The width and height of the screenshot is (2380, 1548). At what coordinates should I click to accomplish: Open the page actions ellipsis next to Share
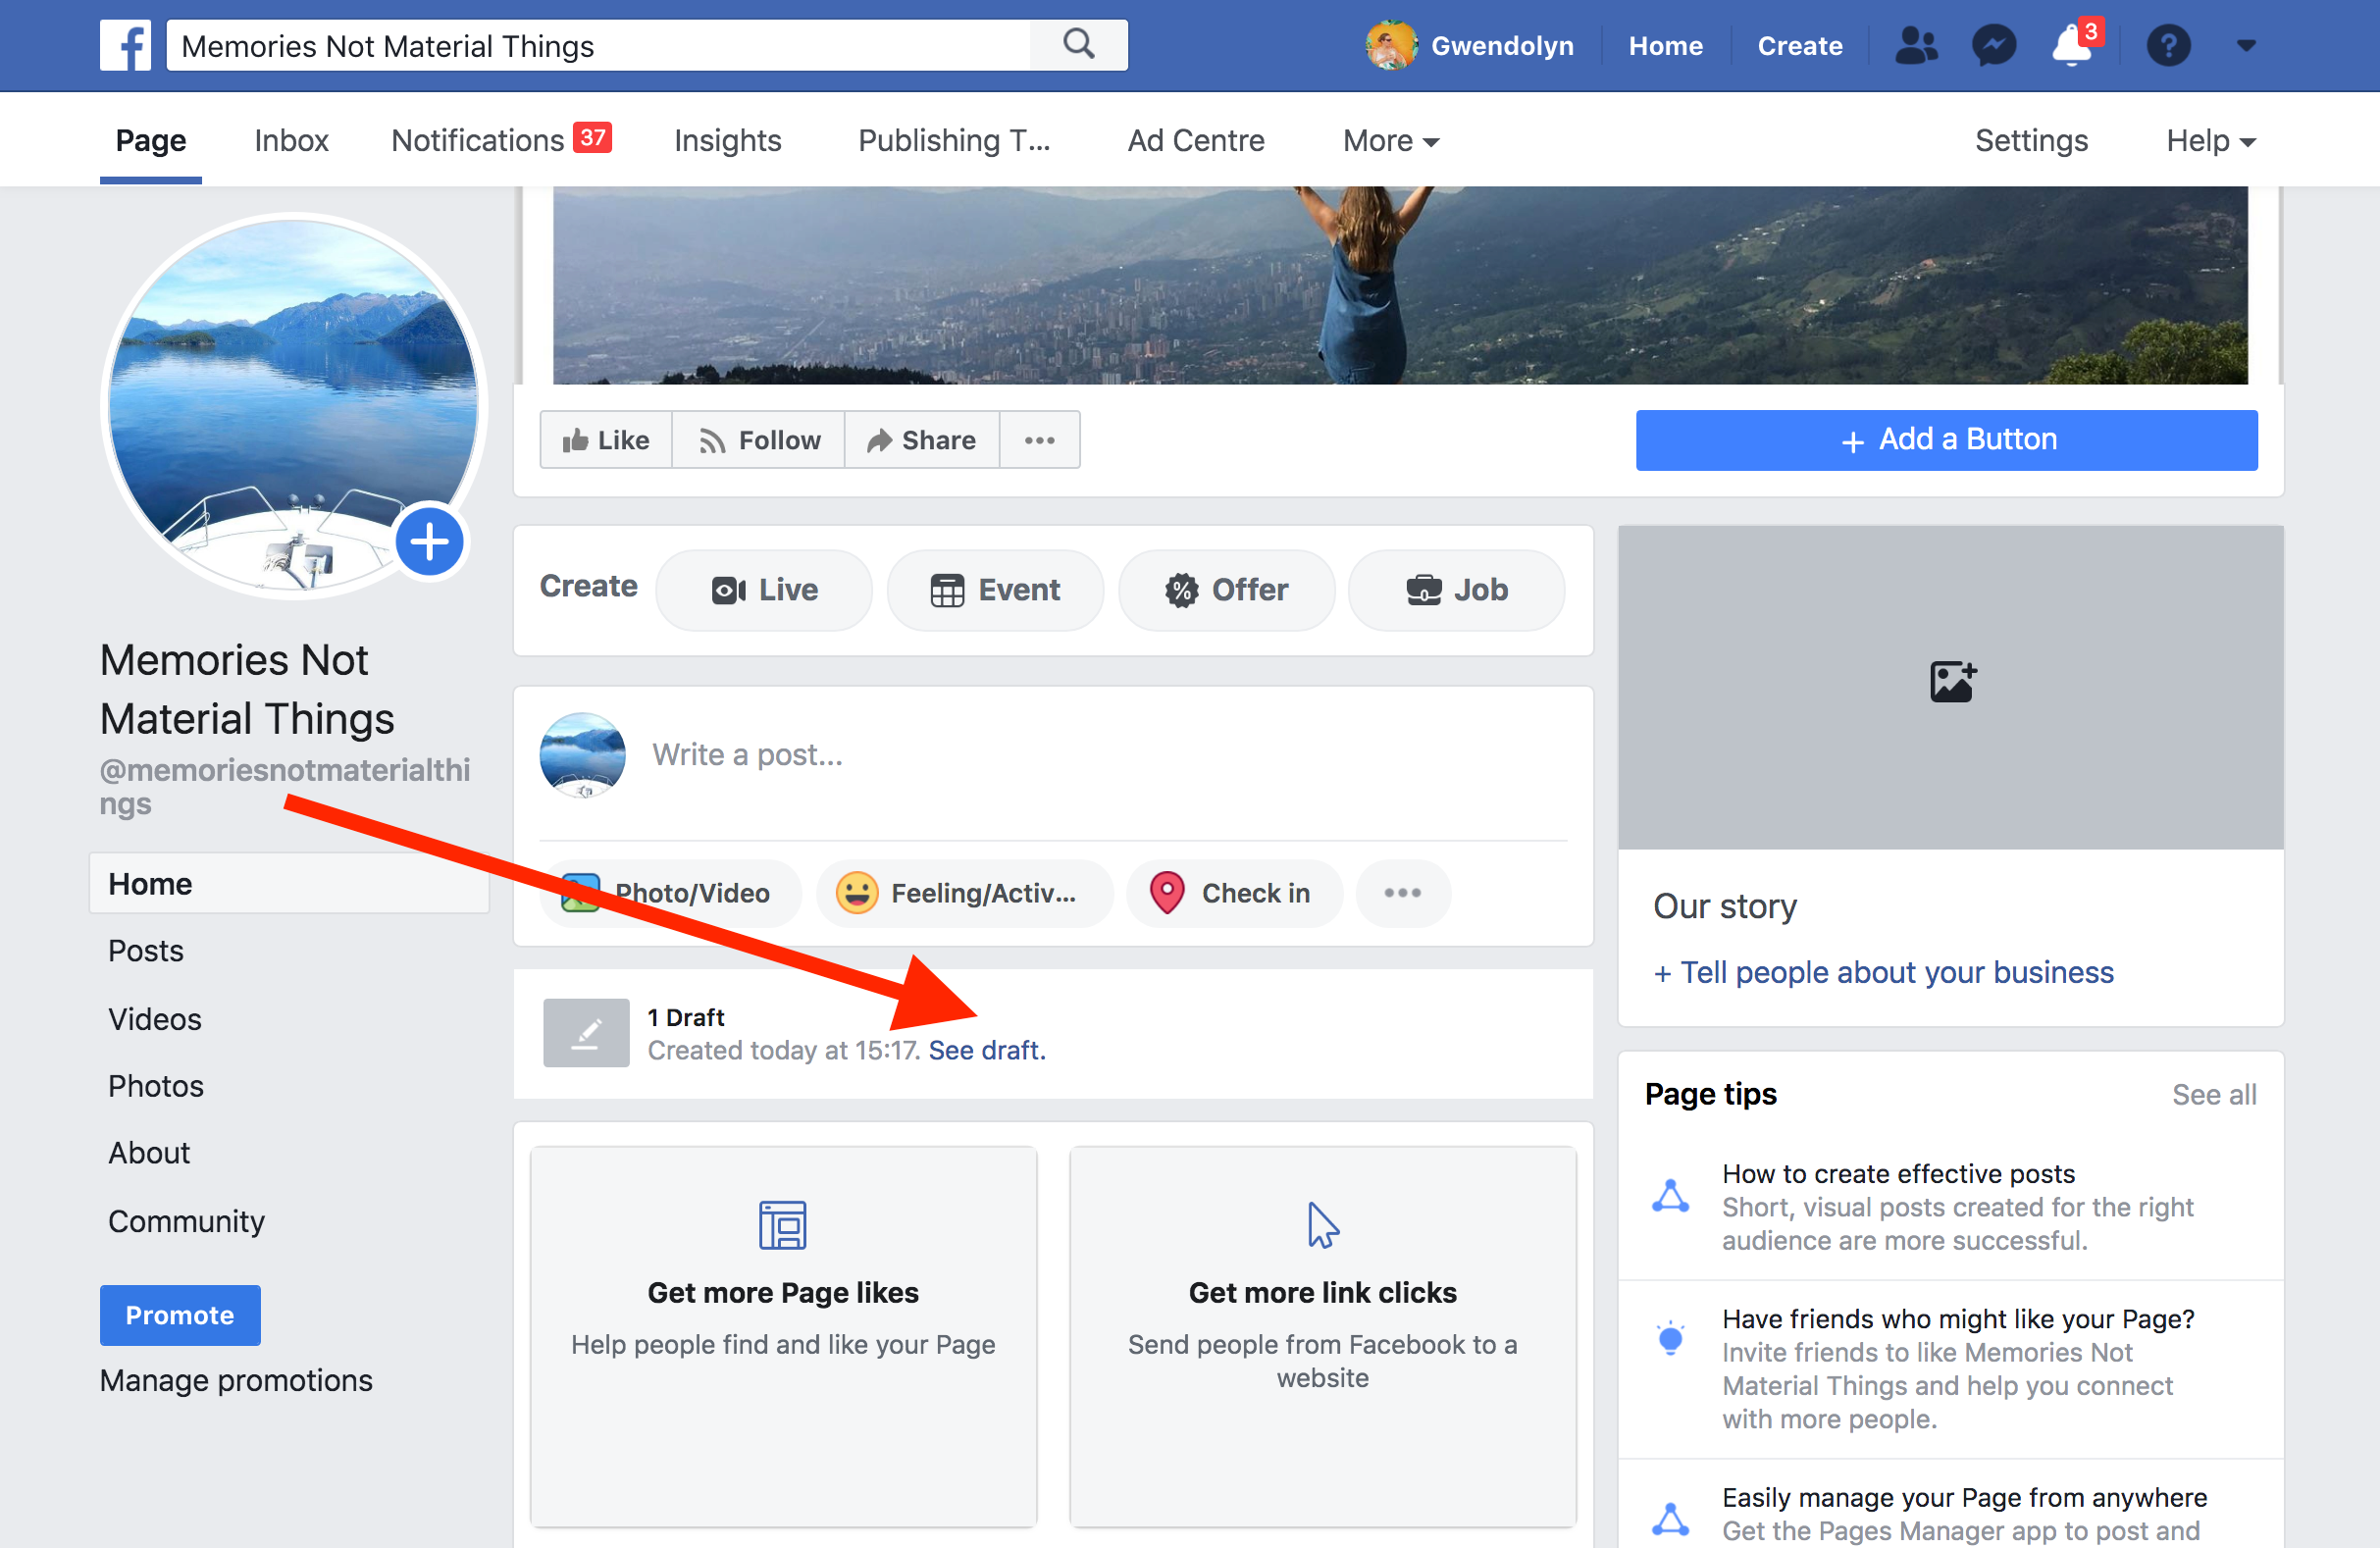pyautogui.click(x=1039, y=440)
